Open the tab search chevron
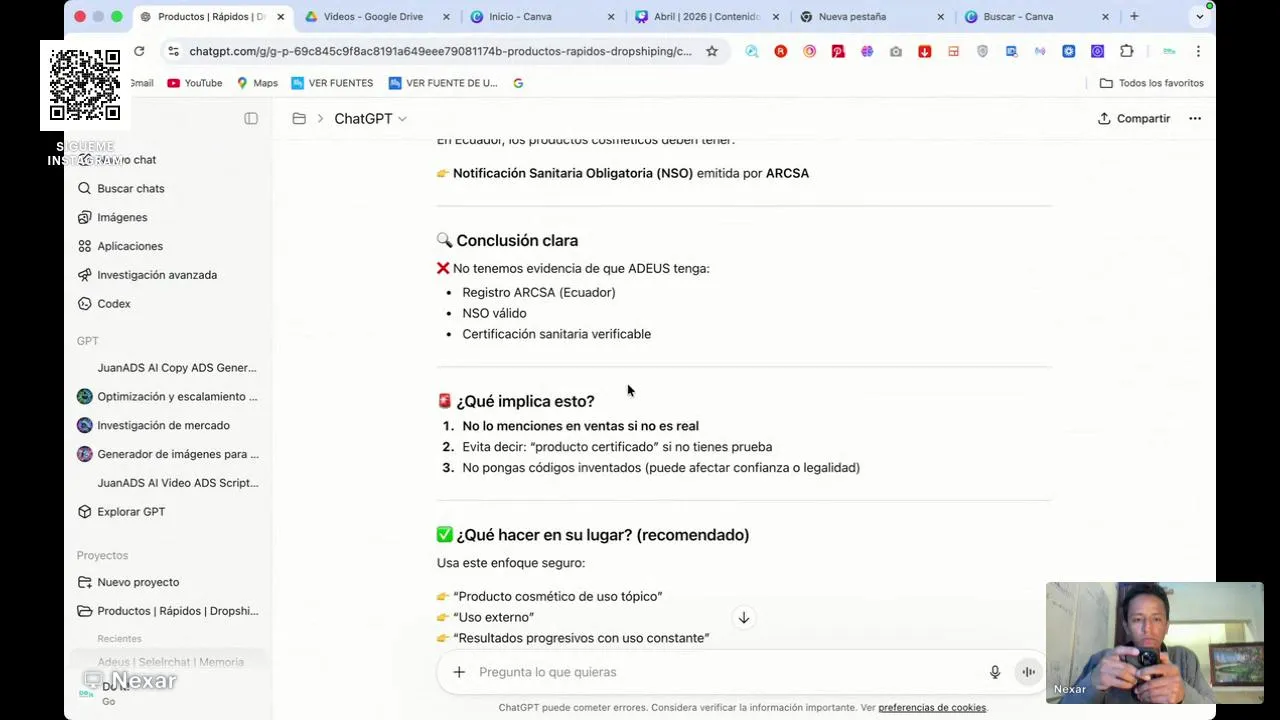The height and width of the screenshot is (720, 1280). 1200,17
